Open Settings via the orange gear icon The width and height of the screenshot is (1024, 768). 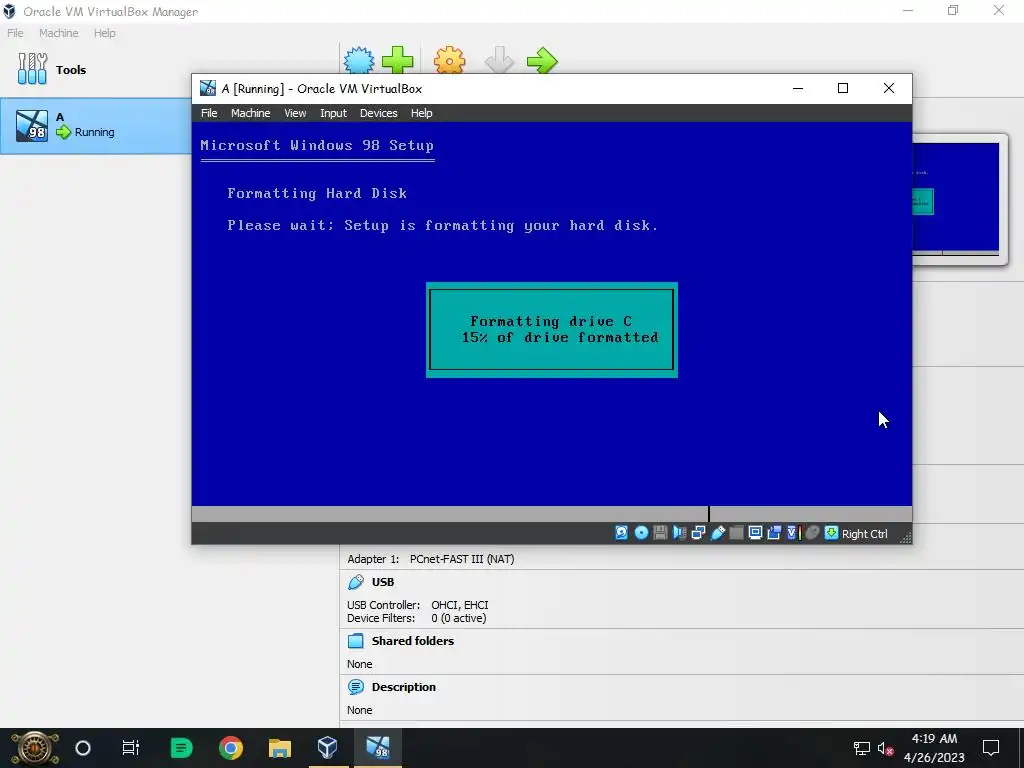click(x=449, y=60)
